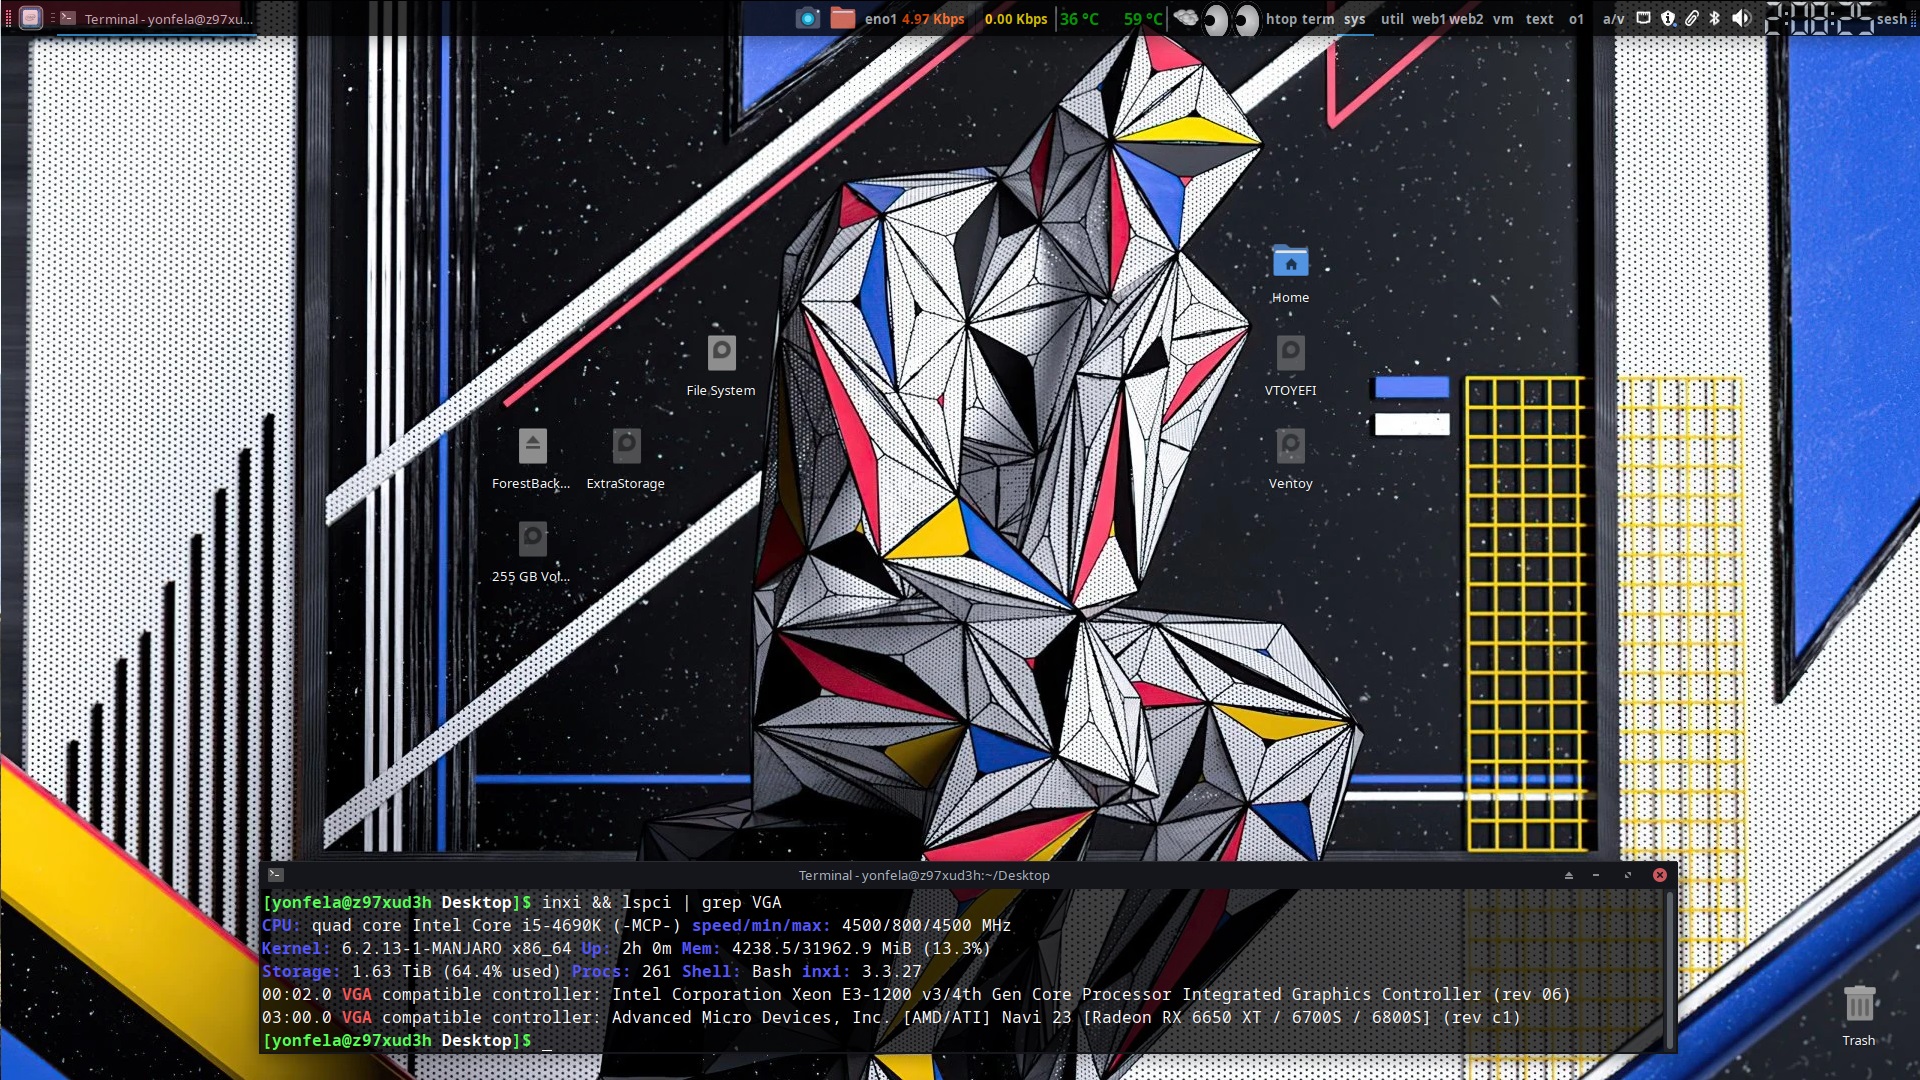Viewport: 1920px width, 1080px height.
Task: Switch to the term workspace
Action: click(1318, 19)
